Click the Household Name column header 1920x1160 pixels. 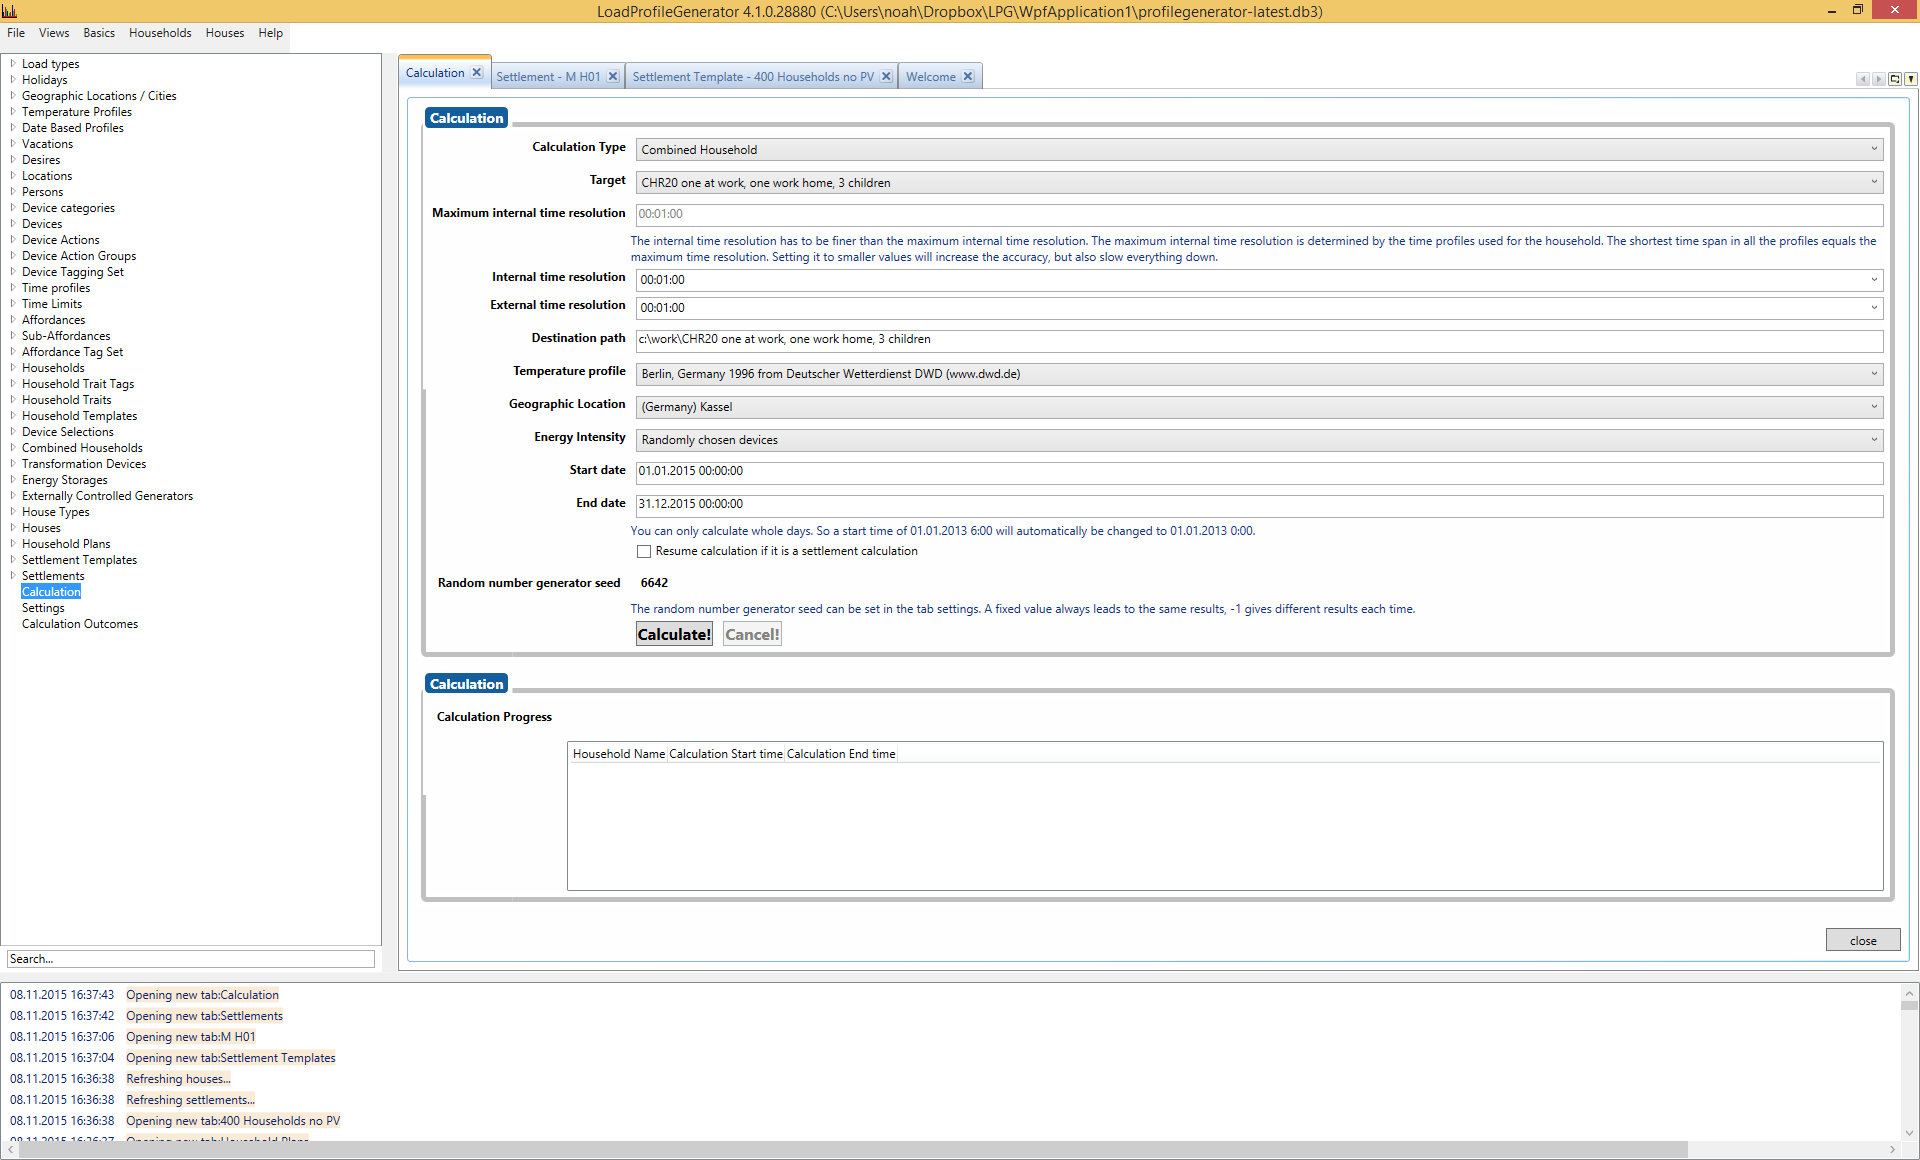[x=618, y=754]
